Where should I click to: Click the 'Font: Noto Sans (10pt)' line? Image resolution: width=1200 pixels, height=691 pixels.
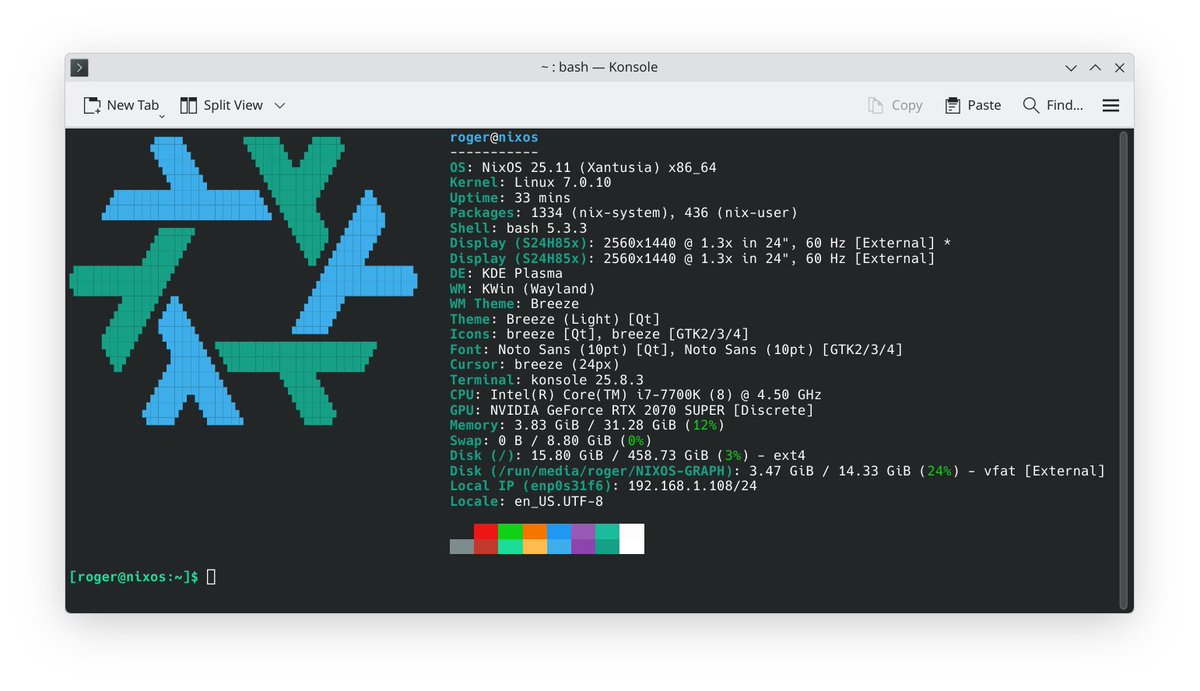(x=676, y=349)
